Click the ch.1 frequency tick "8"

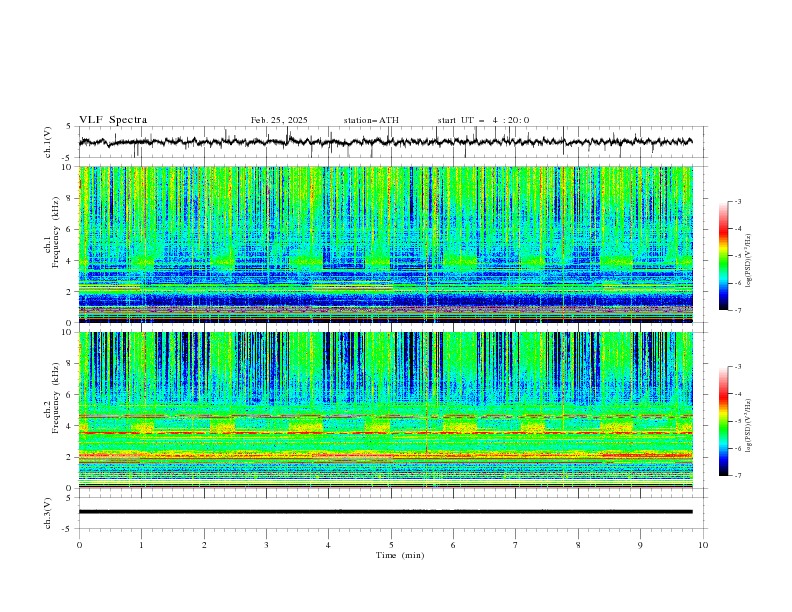click(x=70, y=198)
